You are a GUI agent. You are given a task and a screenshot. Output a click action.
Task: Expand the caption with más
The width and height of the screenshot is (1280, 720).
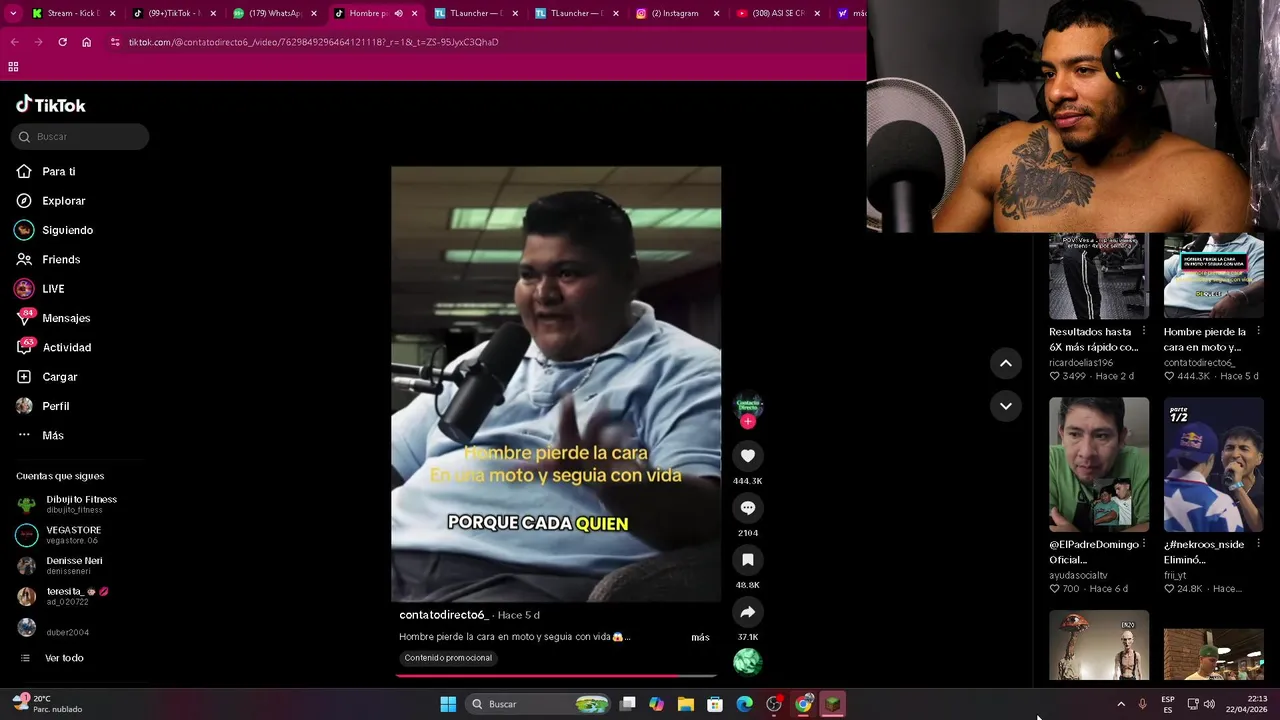(x=700, y=637)
